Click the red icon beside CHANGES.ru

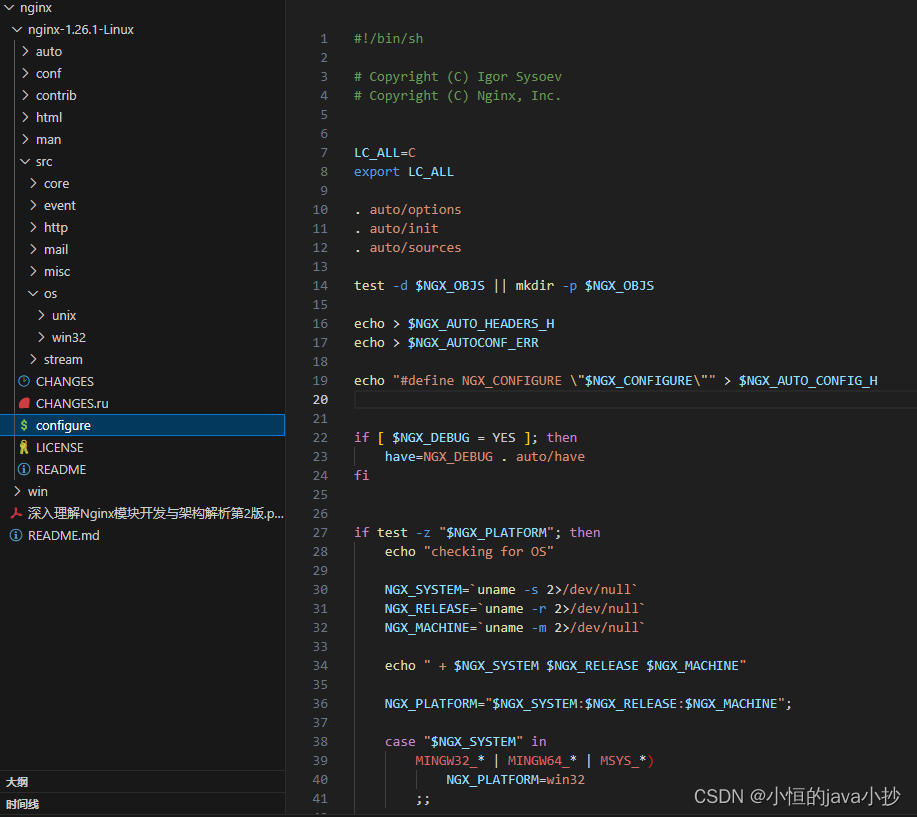click(24, 403)
